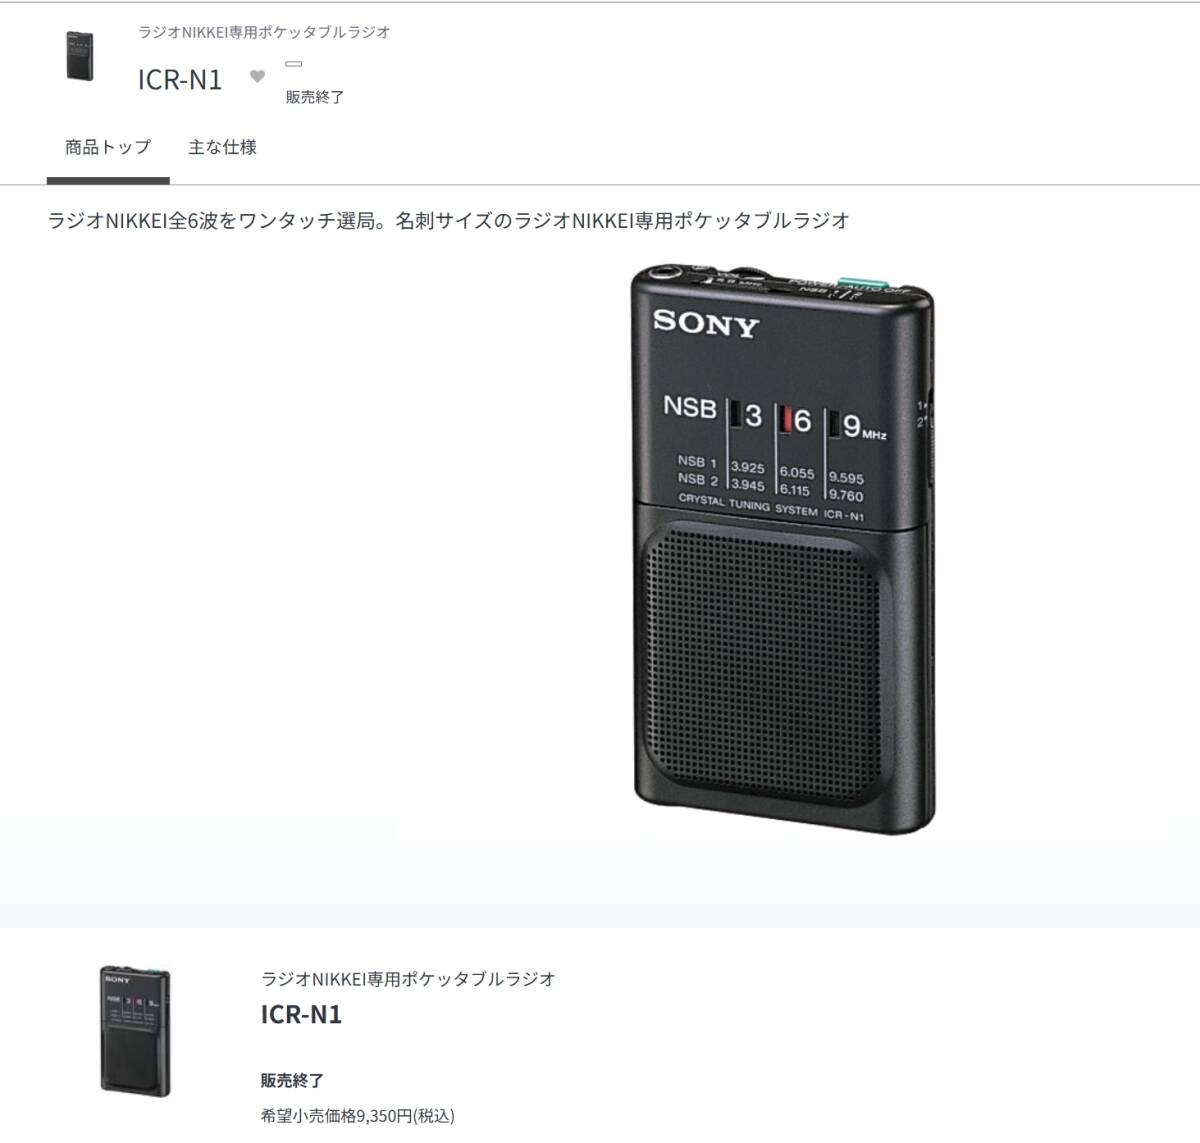This screenshot has height=1143, width=1200.
Task: Click the bold ICR-N1 heading at bottom
Action: 301,1014
